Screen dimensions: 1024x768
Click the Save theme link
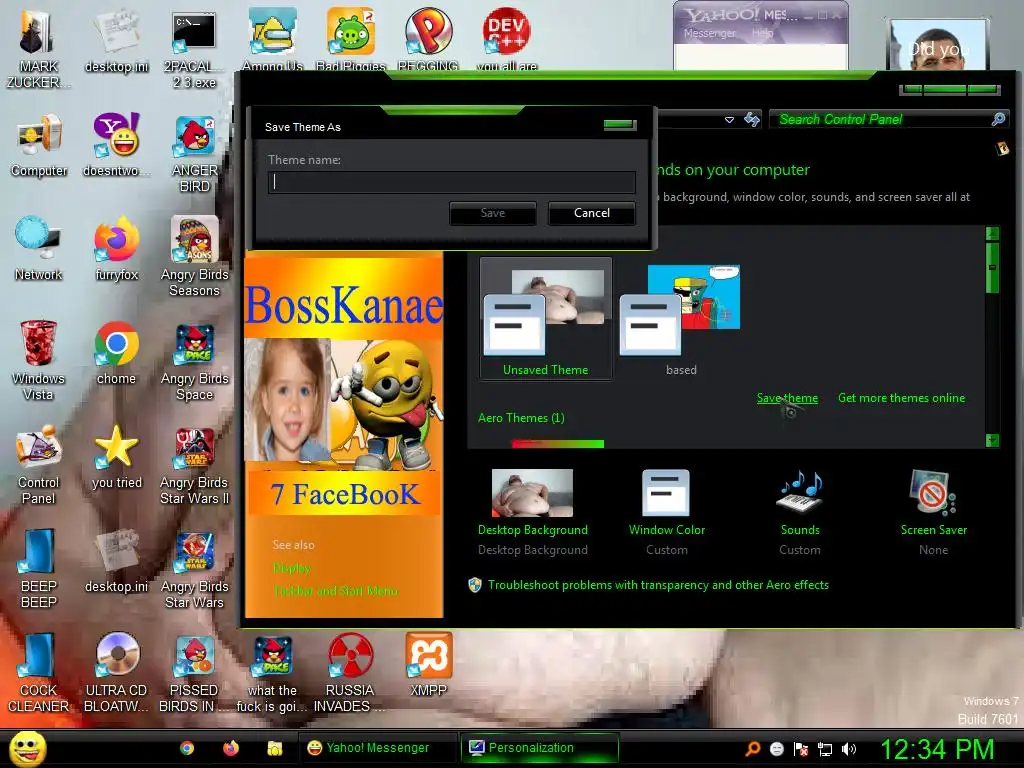(x=787, y=398)
